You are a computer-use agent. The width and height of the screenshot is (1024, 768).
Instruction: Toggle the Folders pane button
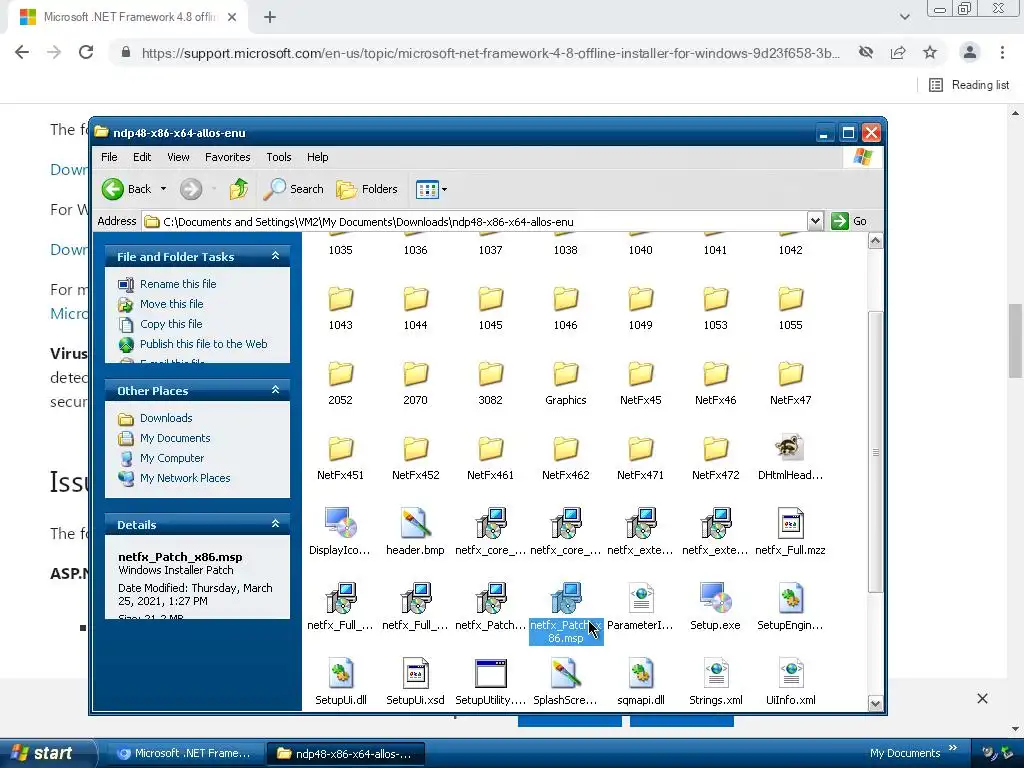pyautogui.click(x=366, y=189)
